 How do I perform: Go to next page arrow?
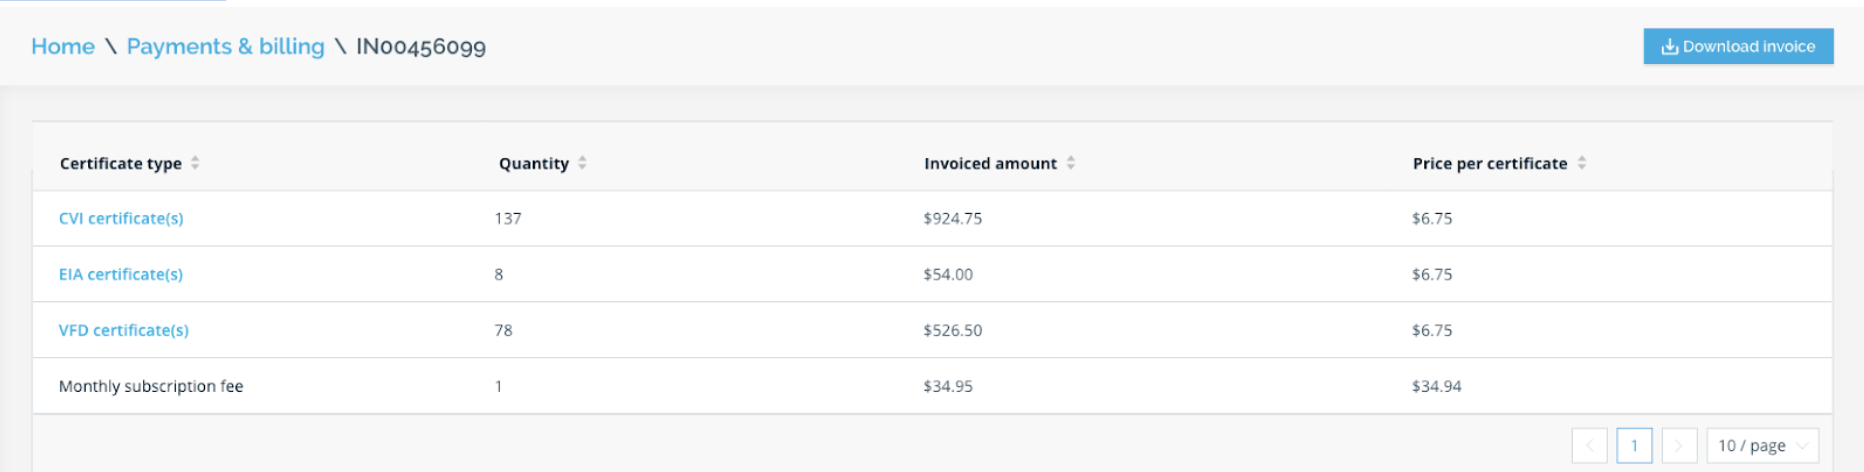point(1679,445)
